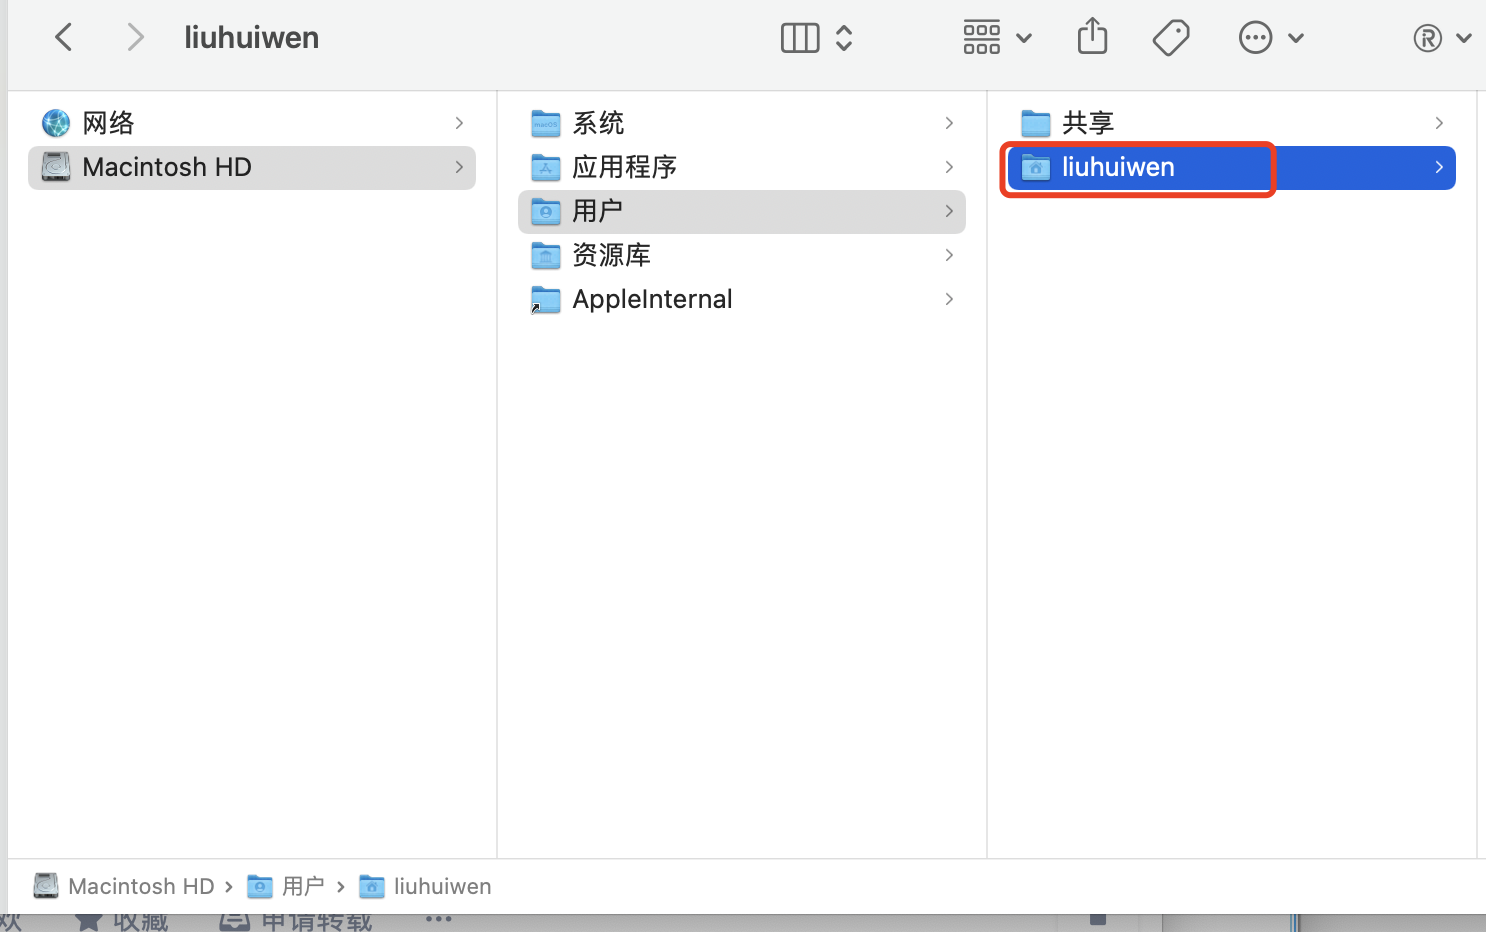
Task: Click liuhuiwen in the path bar
Action: coord(426,886)
